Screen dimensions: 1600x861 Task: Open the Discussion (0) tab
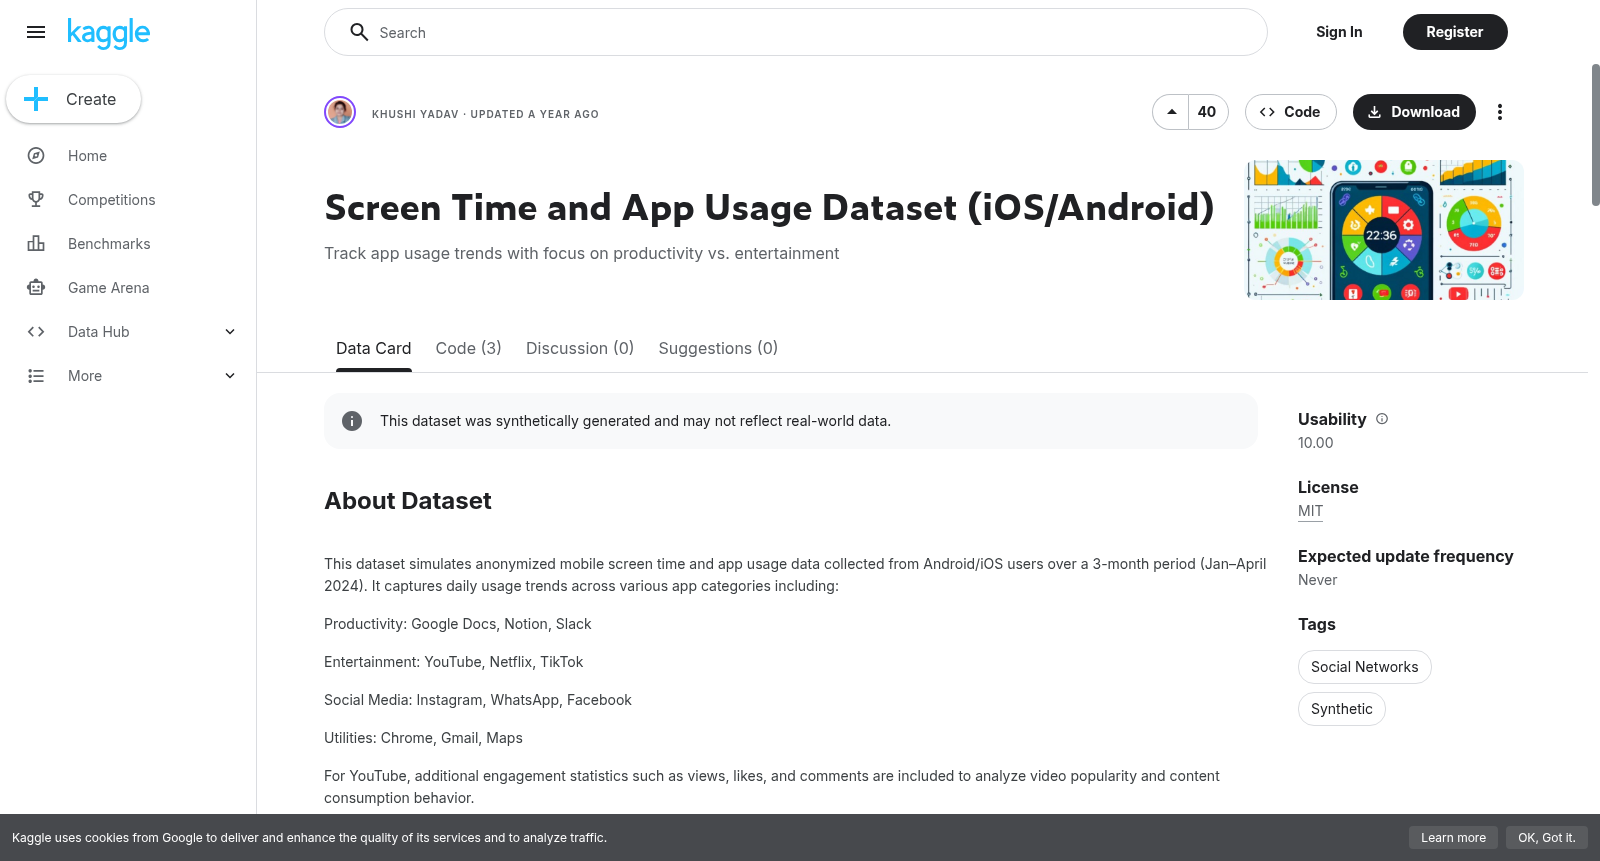tap(580, 348)
